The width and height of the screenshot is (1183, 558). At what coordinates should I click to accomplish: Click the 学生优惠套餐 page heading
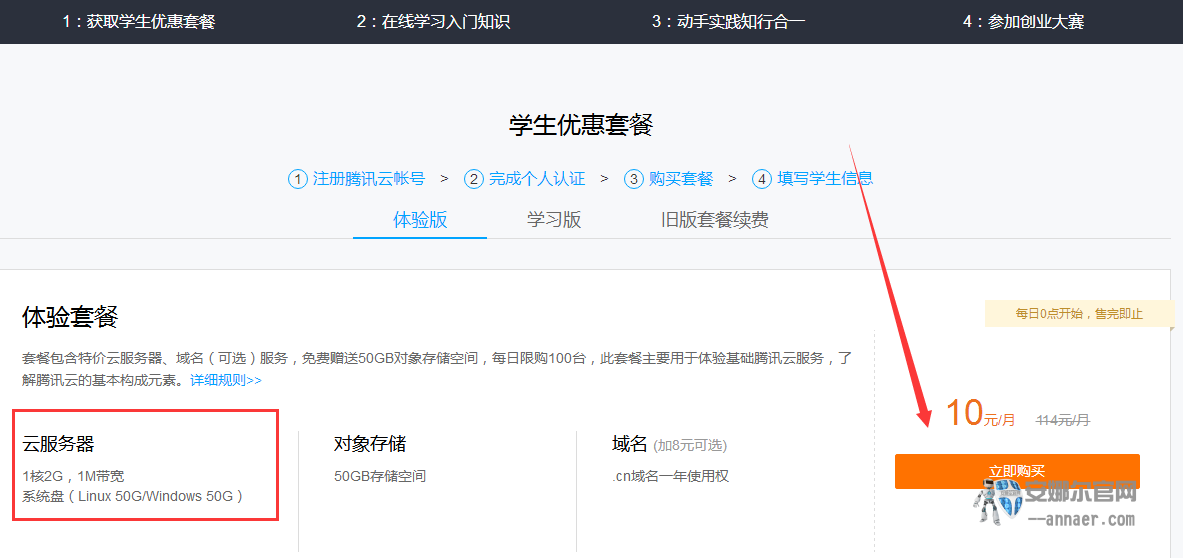point(581,125)
